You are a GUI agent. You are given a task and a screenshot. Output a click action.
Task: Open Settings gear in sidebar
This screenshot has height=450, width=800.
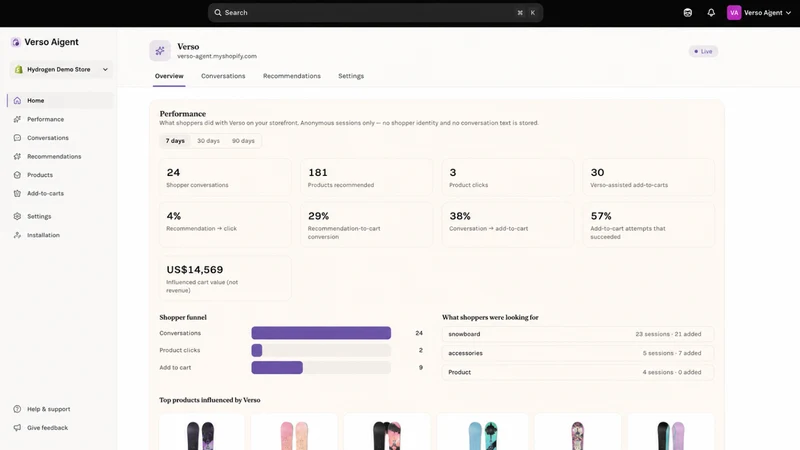[17, 216]
